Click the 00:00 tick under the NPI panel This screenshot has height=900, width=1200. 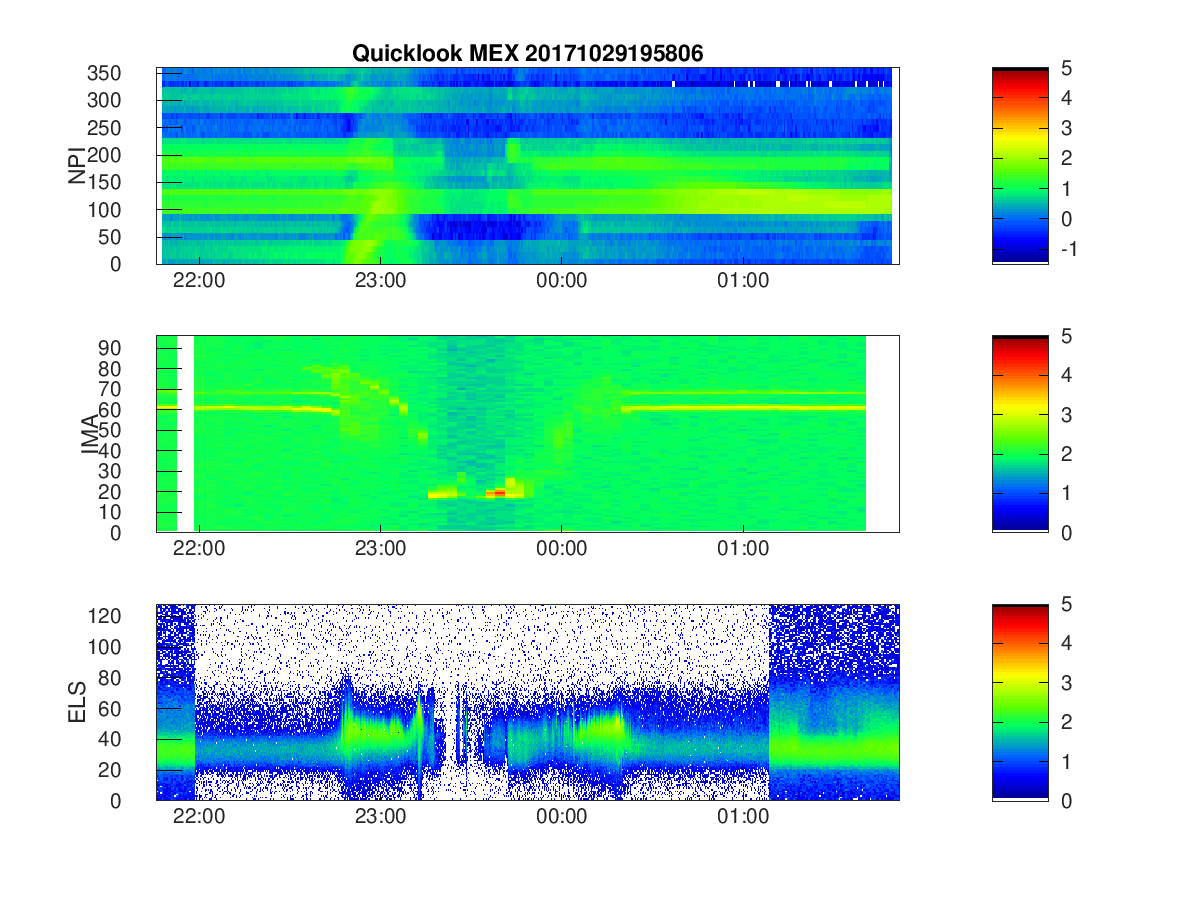(562, 280)
